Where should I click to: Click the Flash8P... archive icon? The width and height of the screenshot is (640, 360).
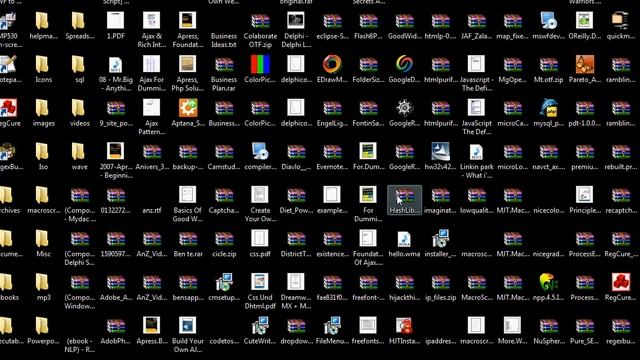click(368, 20)
